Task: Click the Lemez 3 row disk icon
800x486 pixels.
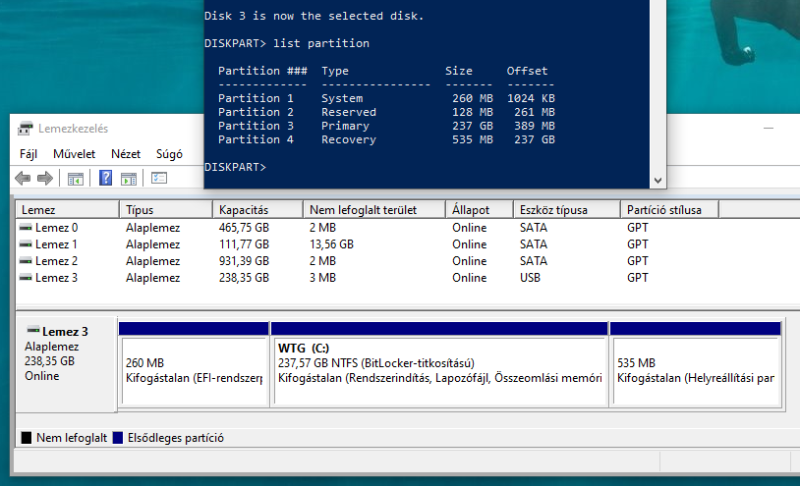Action: (26, 278)
